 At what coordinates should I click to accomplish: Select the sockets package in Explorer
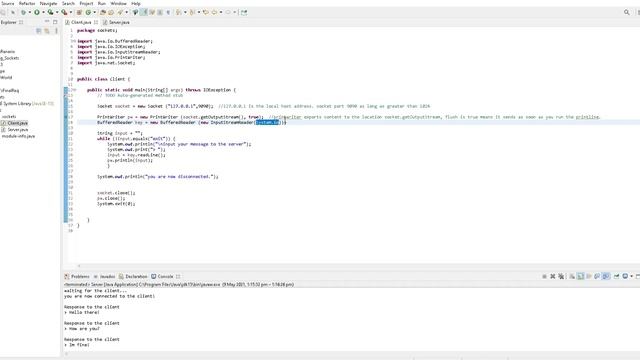[x=9, y=116]
